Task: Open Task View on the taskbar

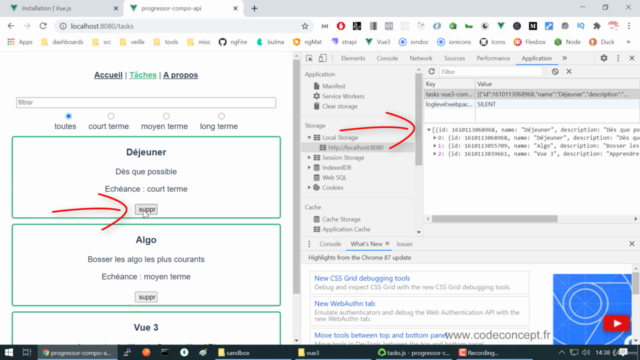Action: [27, 352]
